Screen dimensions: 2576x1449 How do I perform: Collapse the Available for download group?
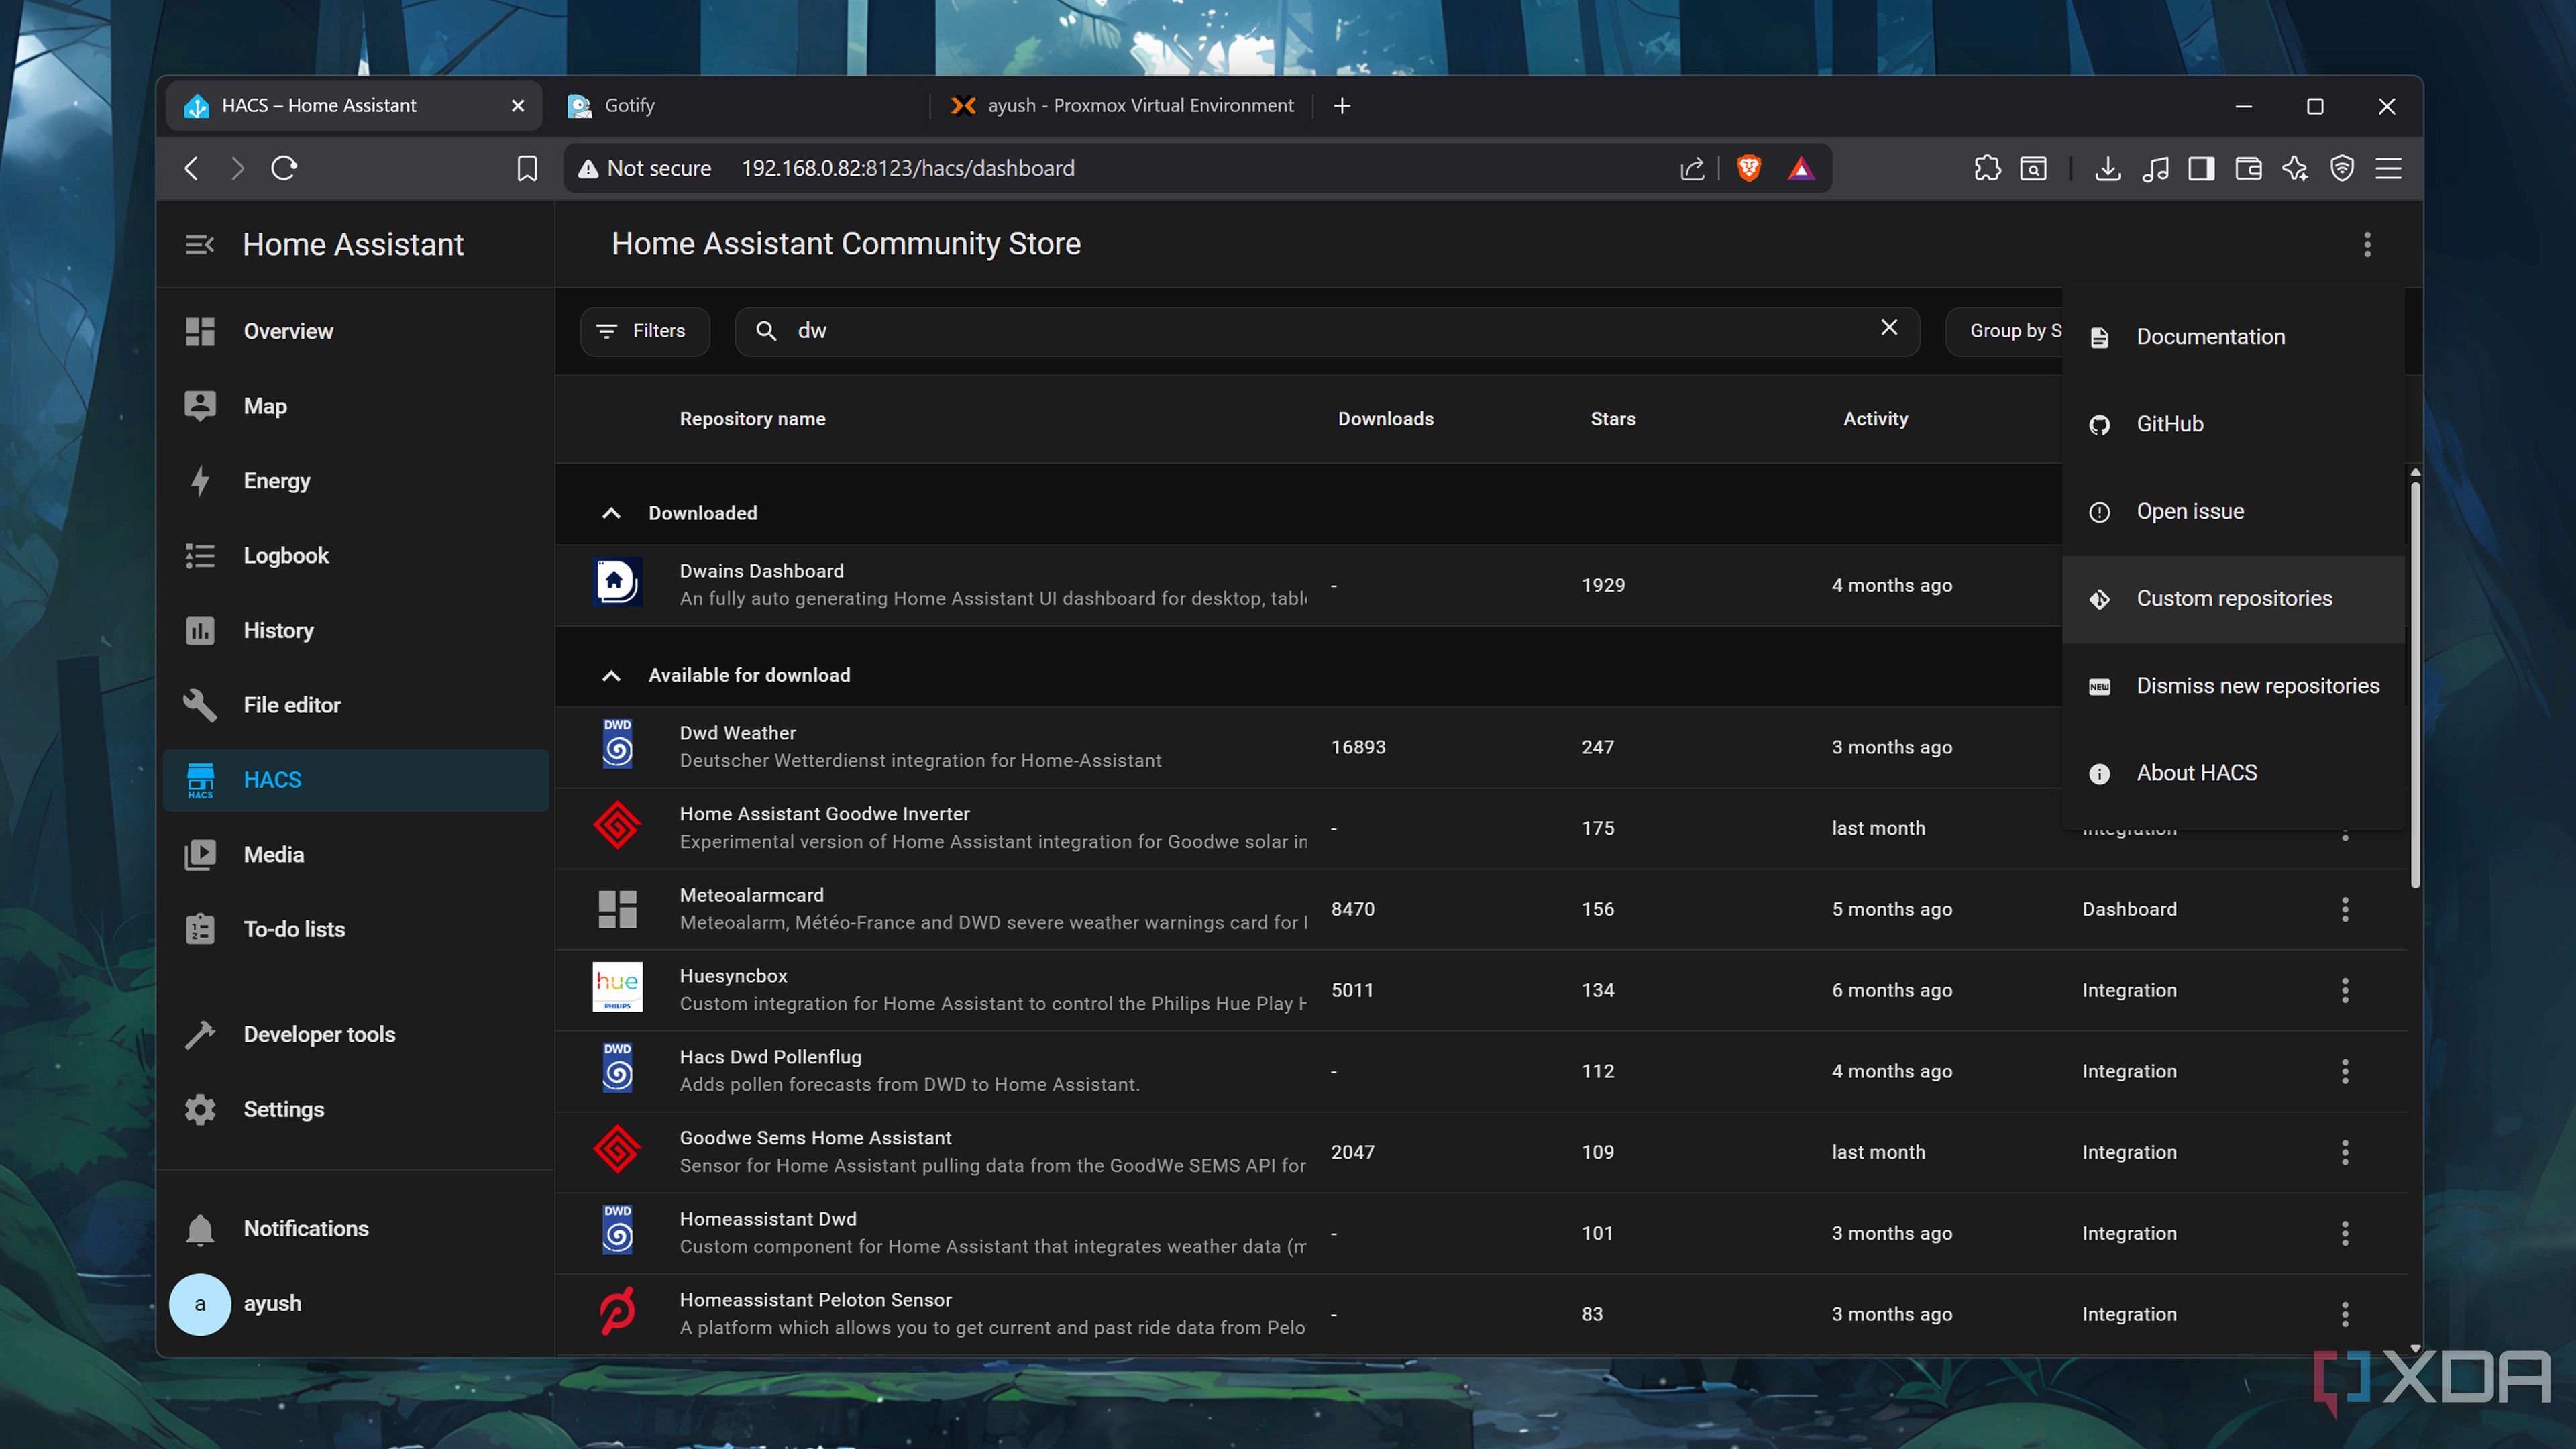[611, 676]
